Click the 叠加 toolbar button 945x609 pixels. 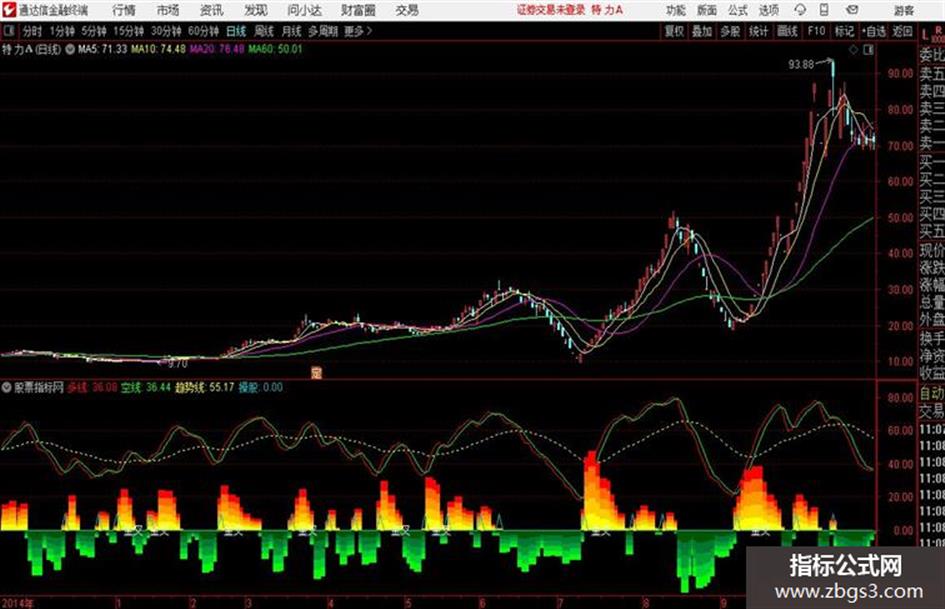coord(702,31)
